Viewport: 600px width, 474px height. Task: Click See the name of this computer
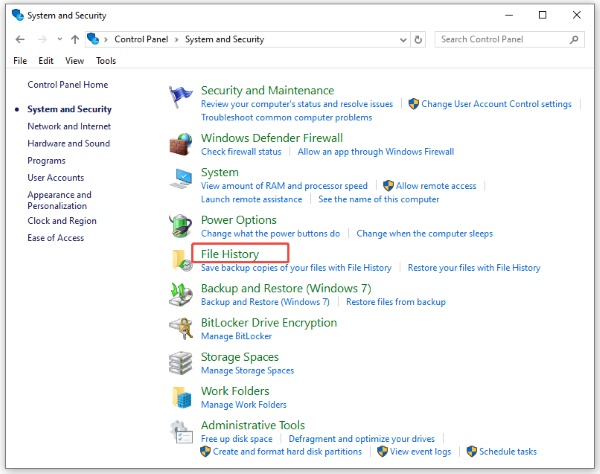(379, 199)
